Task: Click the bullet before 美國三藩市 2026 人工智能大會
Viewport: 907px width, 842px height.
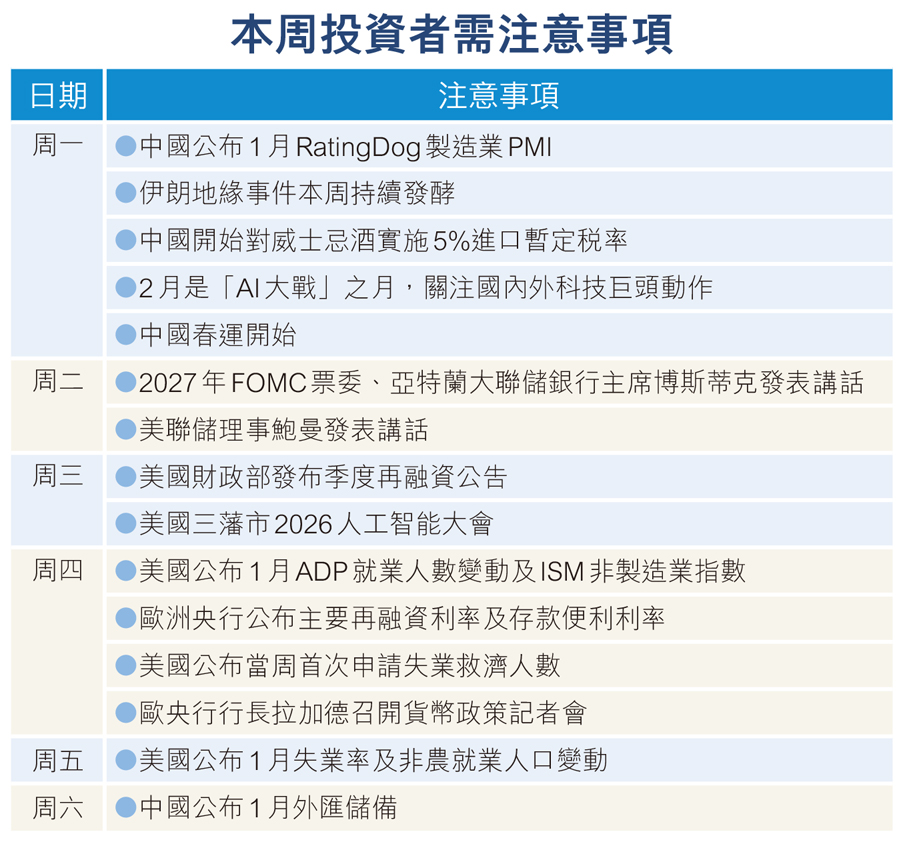Action: pos(125,524)
